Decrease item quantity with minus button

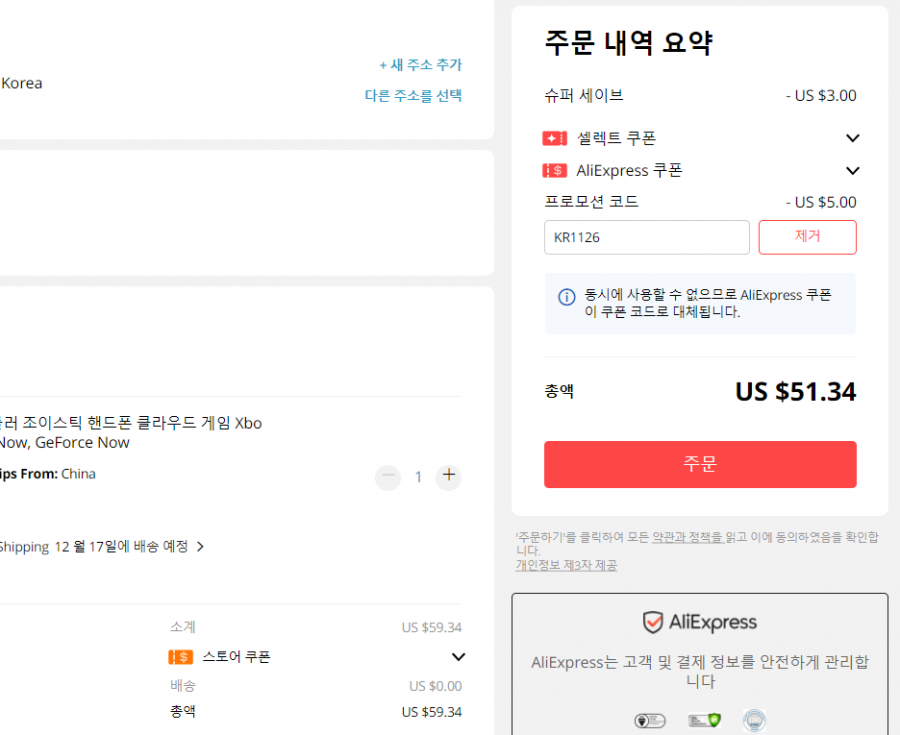388,476
